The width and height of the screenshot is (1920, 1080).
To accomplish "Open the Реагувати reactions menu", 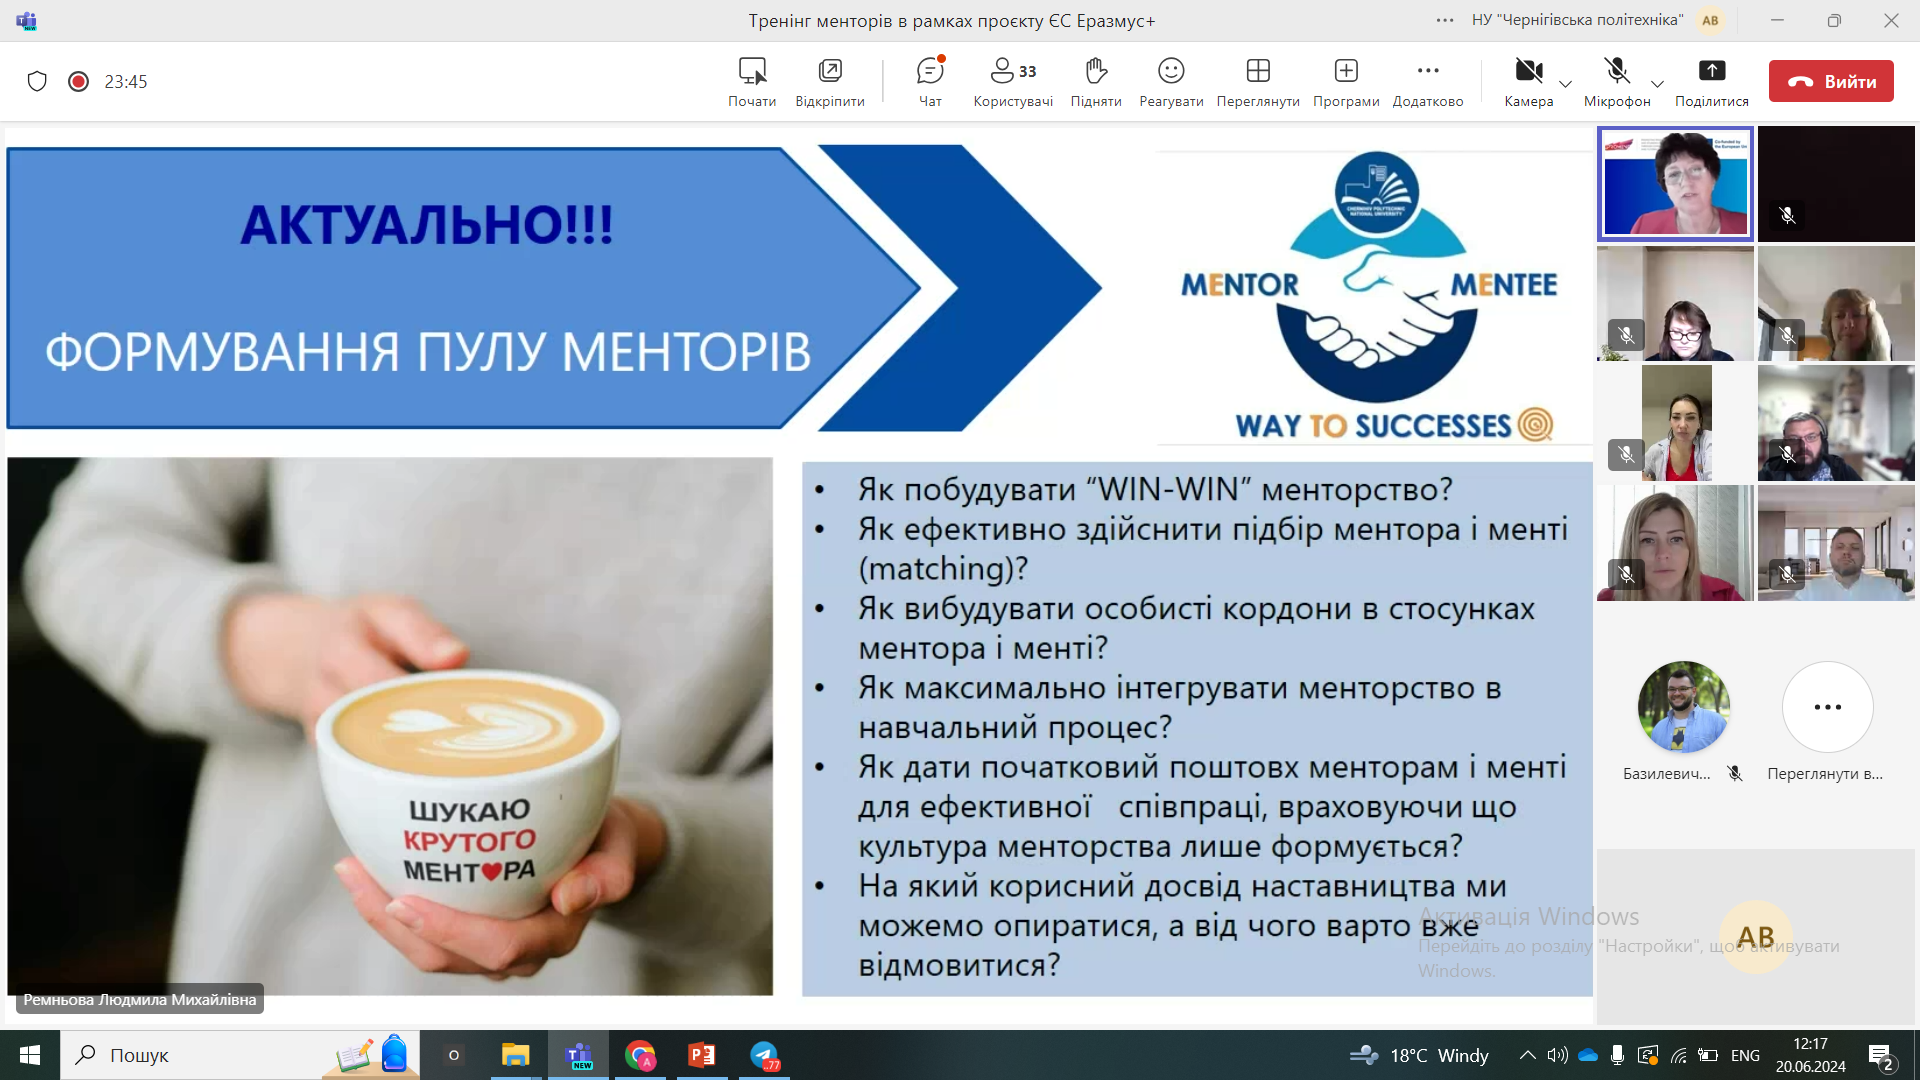I will pyautogui.click(x=1171, y=81).
